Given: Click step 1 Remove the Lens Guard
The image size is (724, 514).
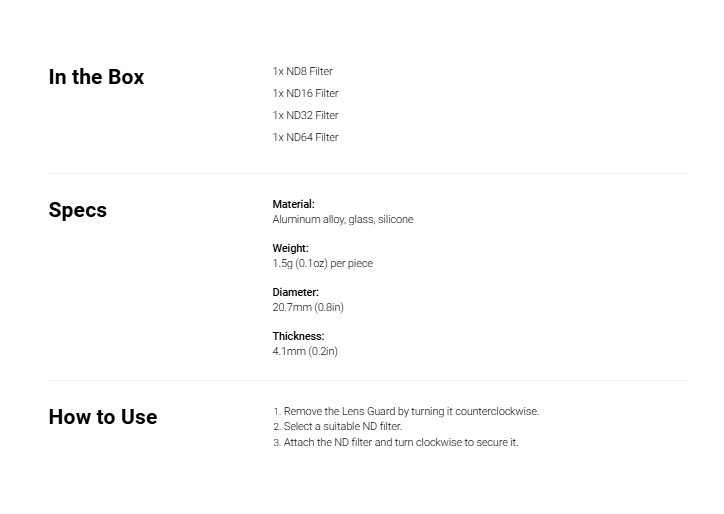Looking at the screenshot, I should point(406,411).
